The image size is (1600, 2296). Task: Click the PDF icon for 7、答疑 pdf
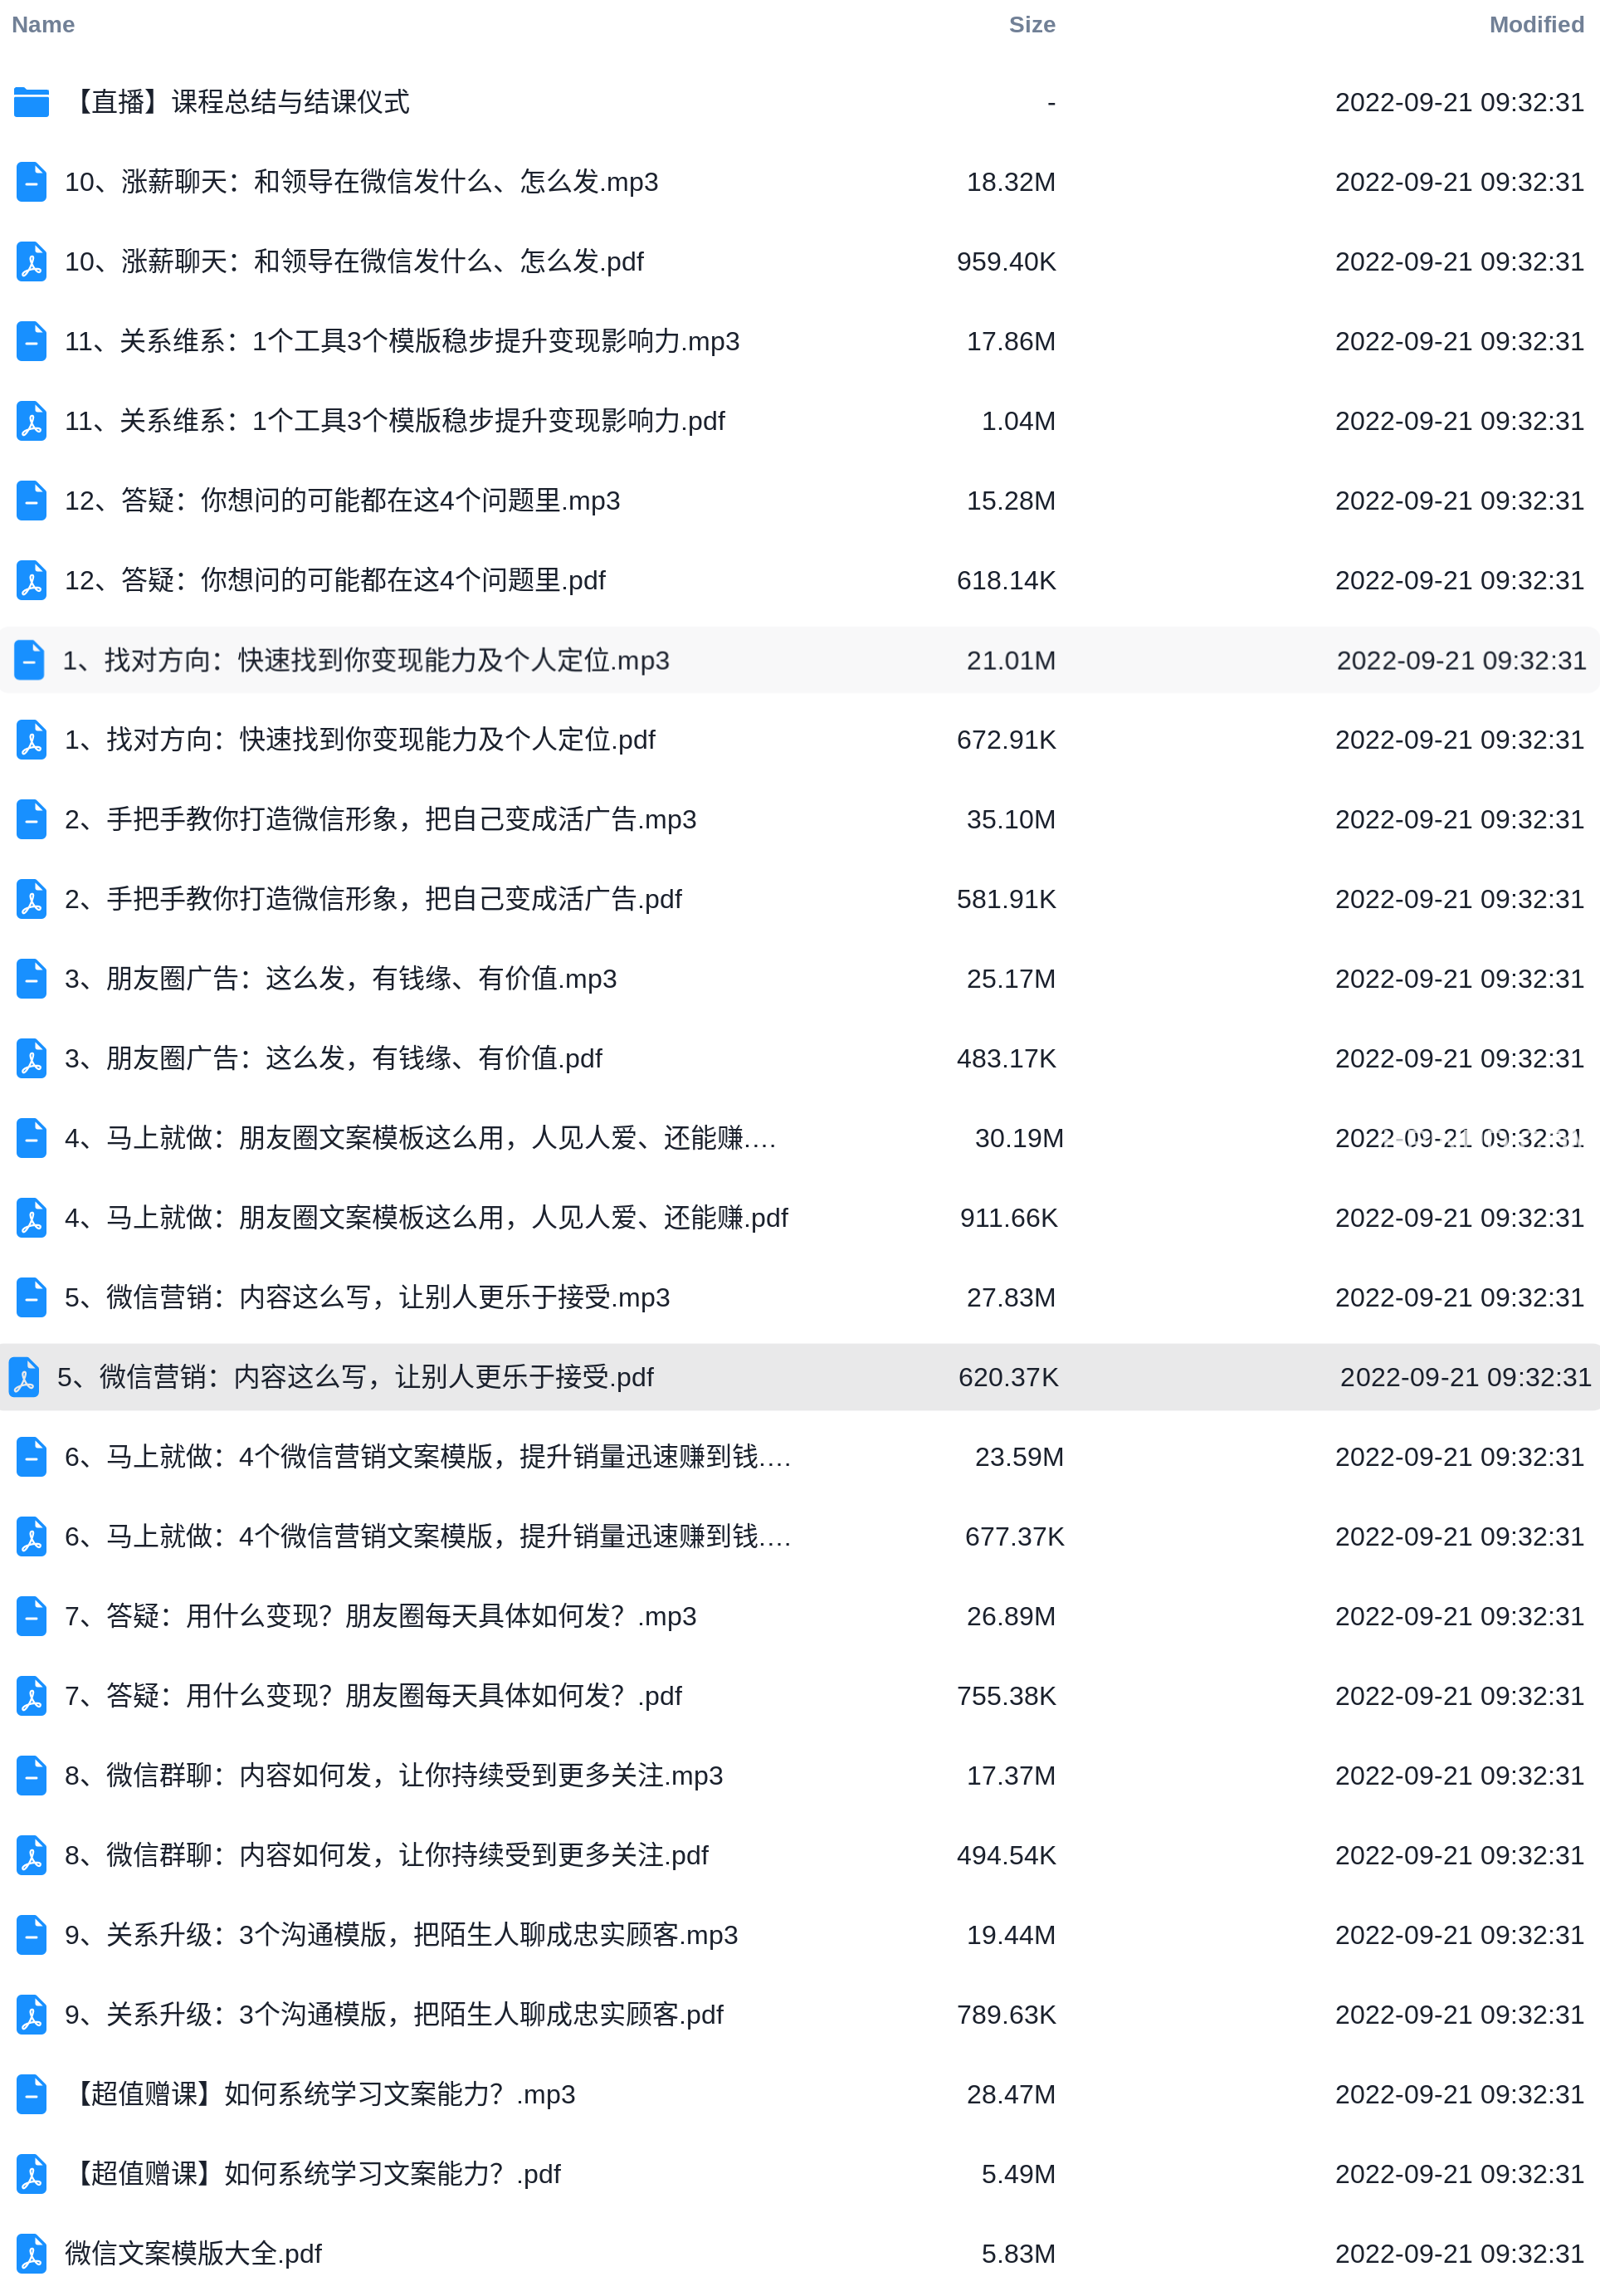point(32,1696)
